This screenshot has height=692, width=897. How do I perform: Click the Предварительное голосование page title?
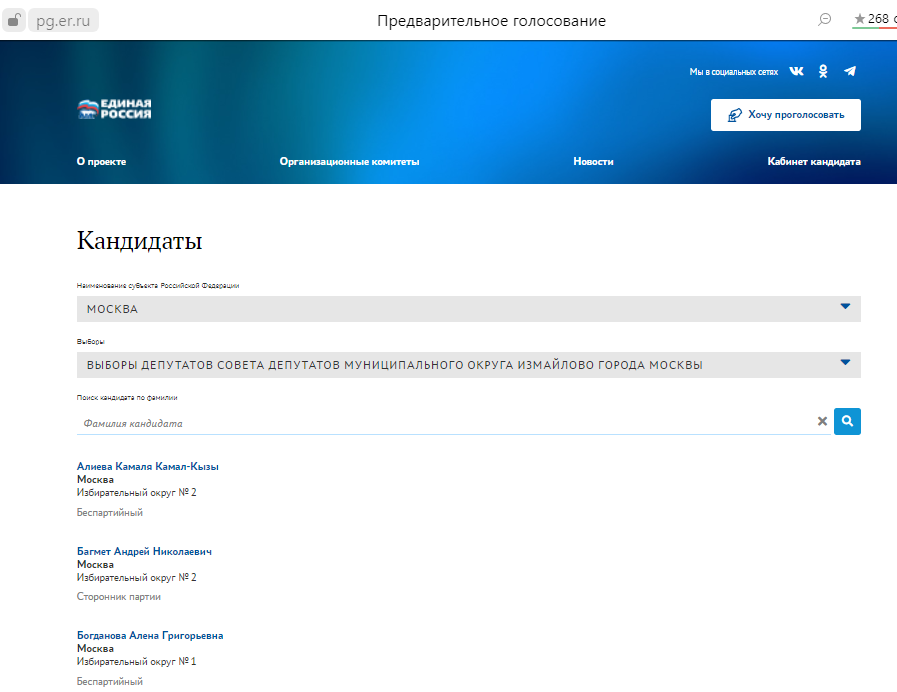click(491, 21)
